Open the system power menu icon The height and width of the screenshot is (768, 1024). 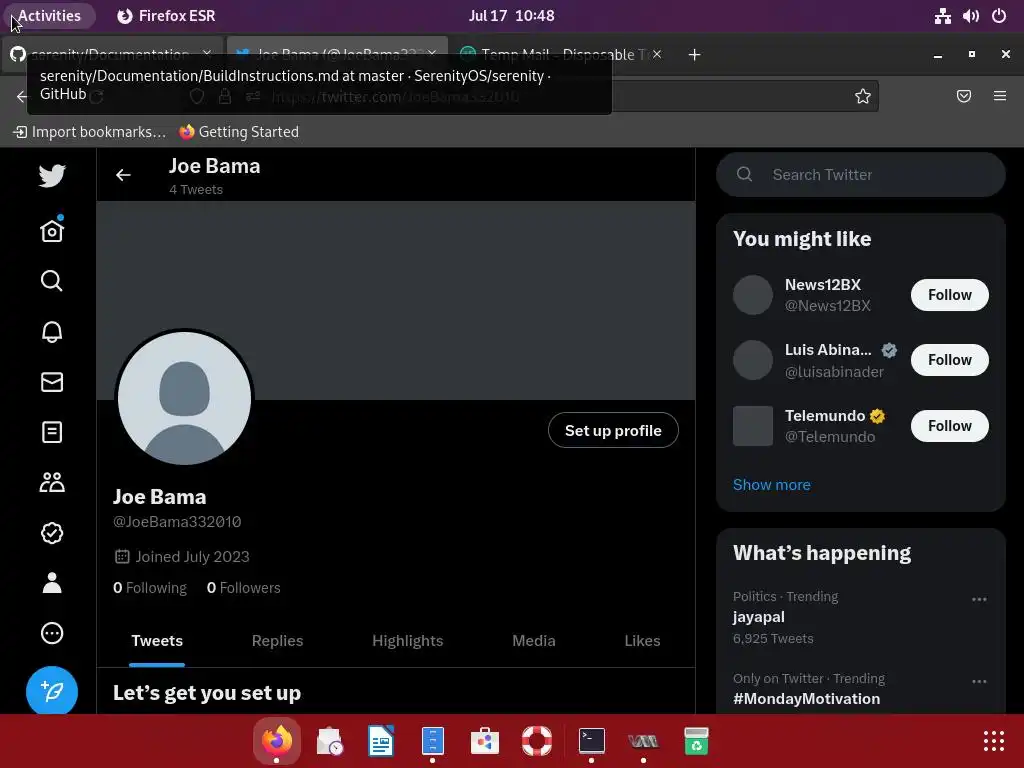[999, 16]
